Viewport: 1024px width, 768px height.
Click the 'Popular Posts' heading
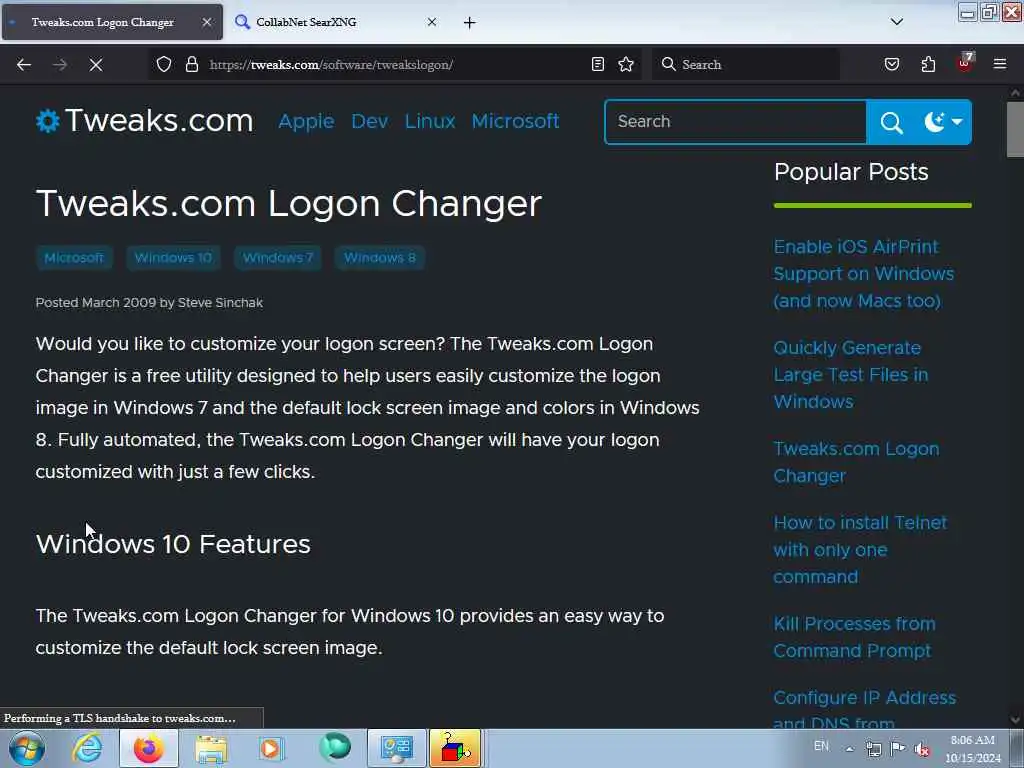pyautogui.click(x=851, y=172)
